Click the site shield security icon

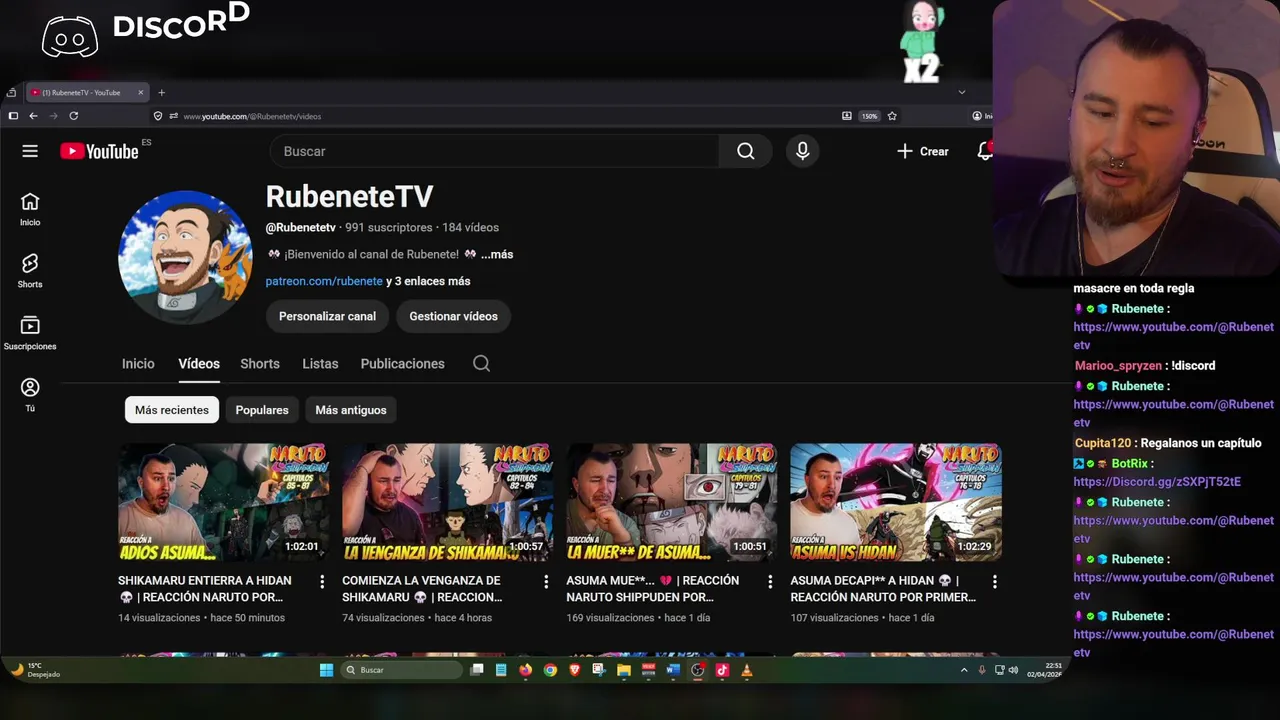click(x=158, y=116)
